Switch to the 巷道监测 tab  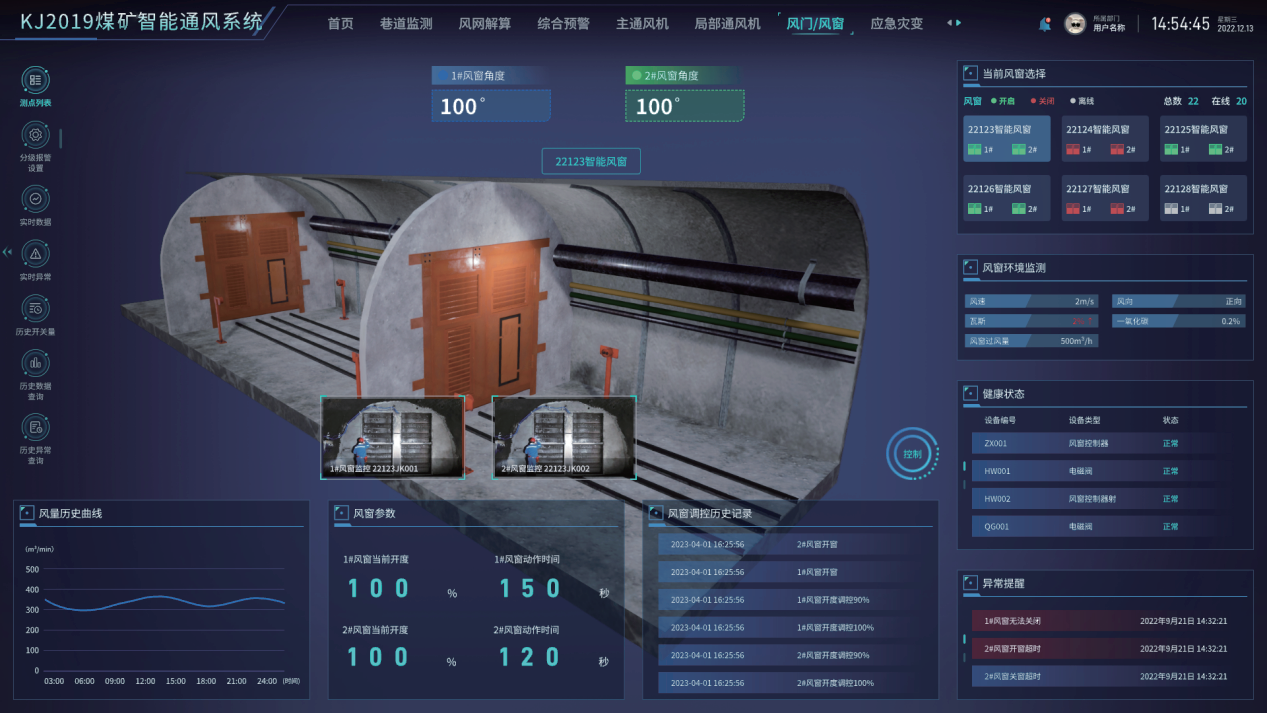[x=406, y=23]
